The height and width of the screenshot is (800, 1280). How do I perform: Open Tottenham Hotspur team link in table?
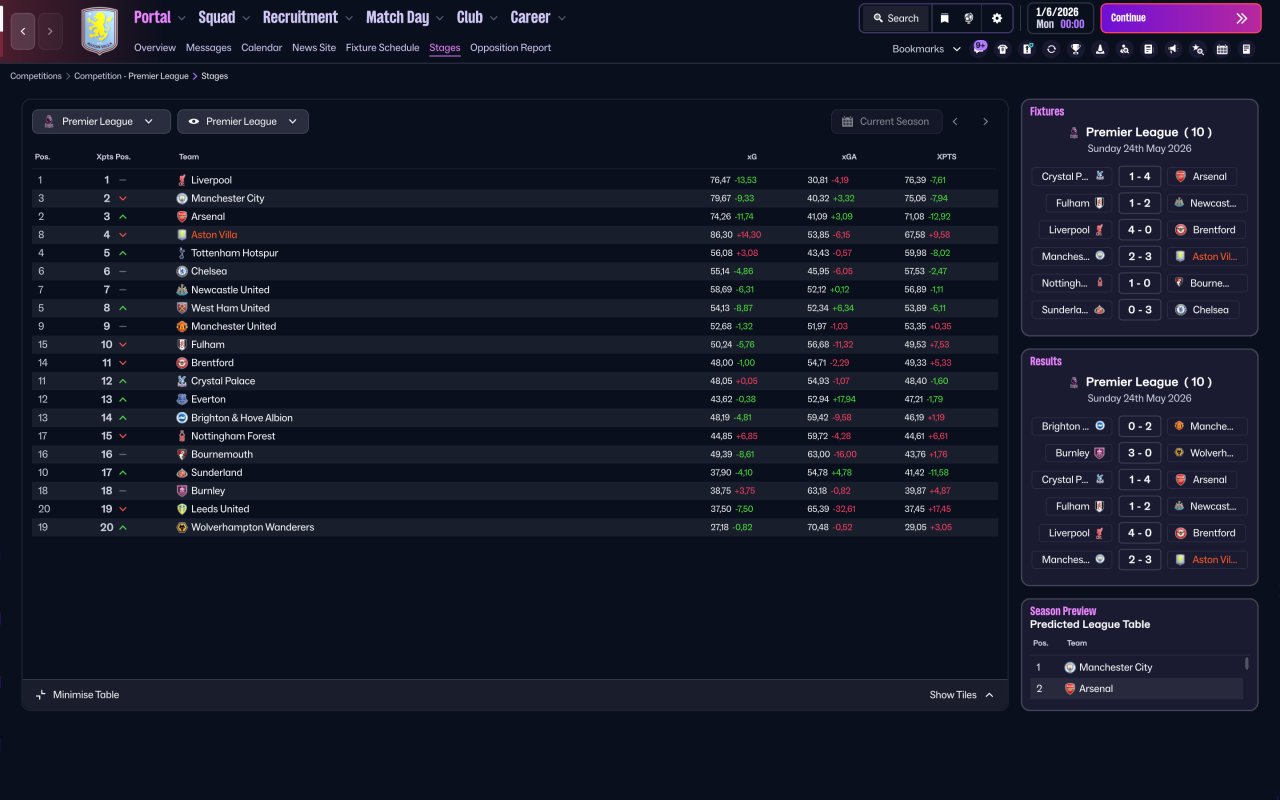233,253
